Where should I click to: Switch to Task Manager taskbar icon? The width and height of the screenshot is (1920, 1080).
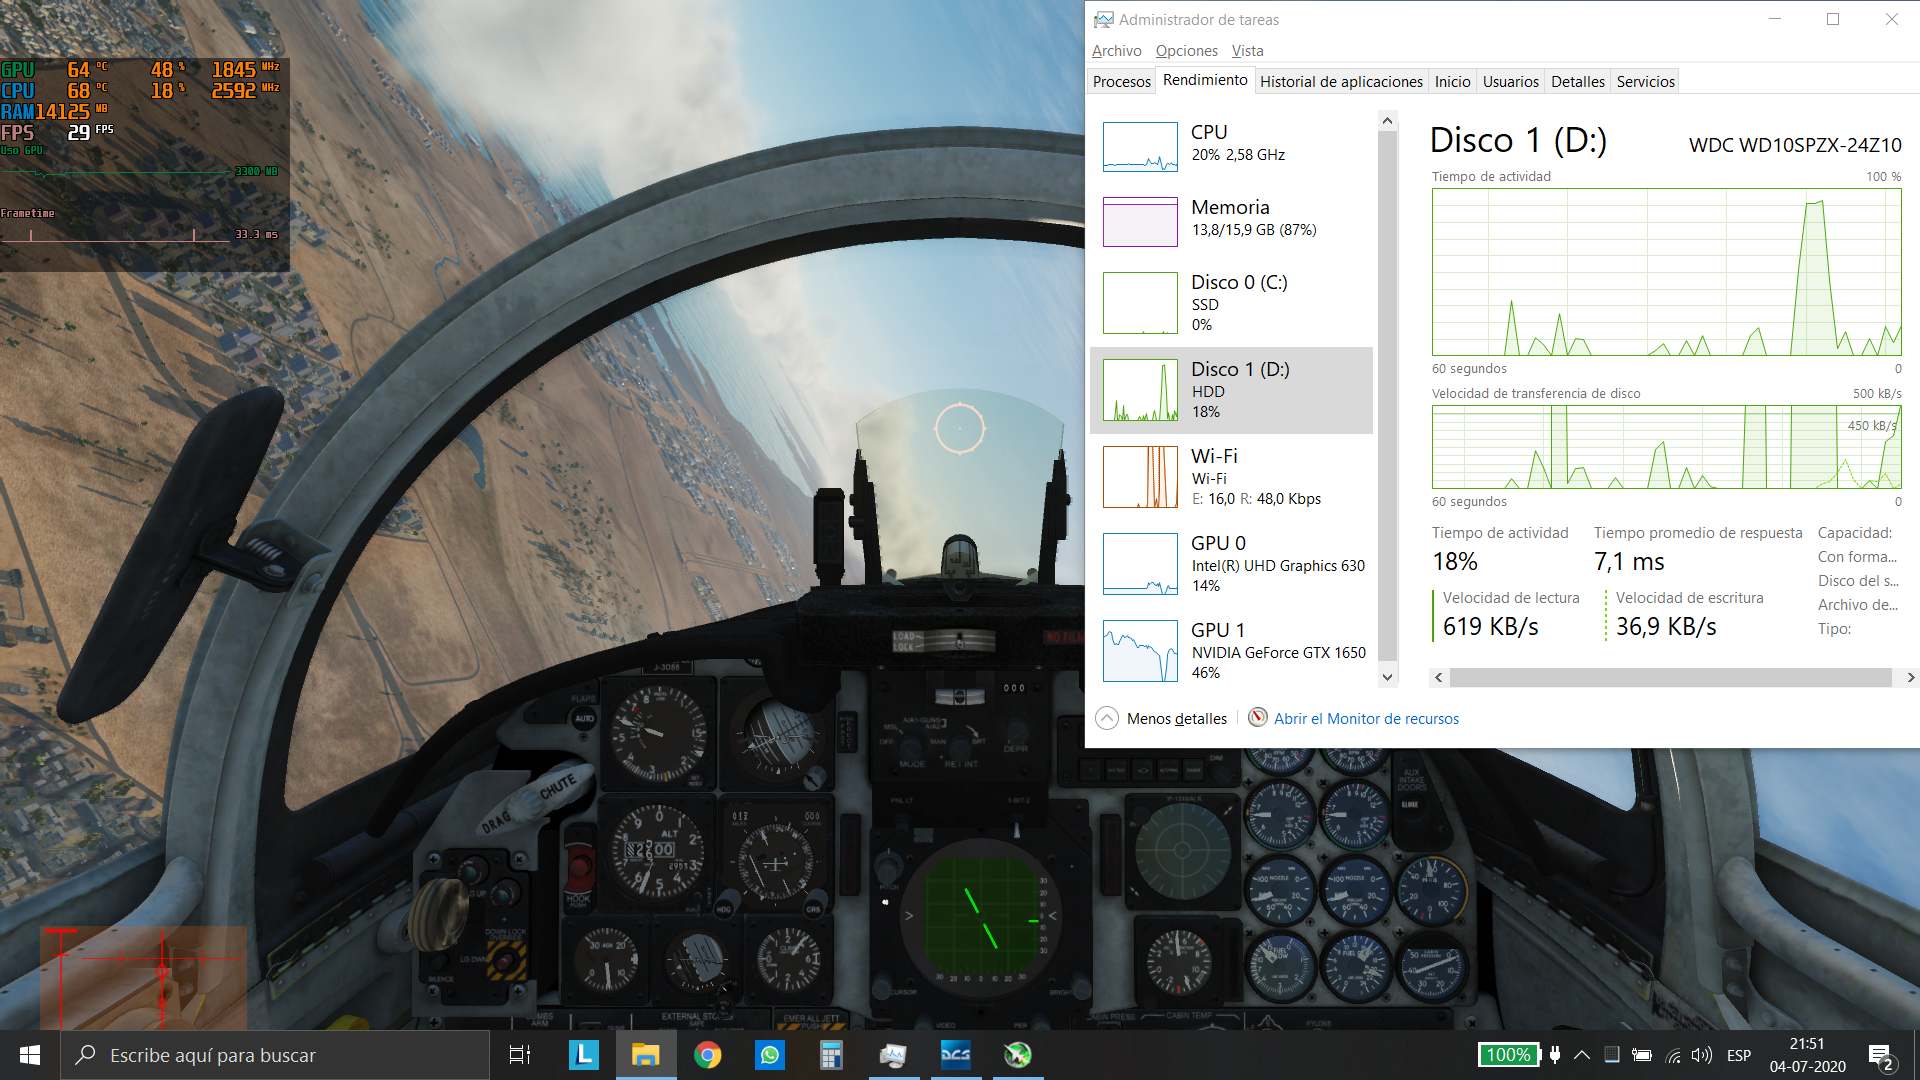pyautogui.click(x=894, y=1055)
